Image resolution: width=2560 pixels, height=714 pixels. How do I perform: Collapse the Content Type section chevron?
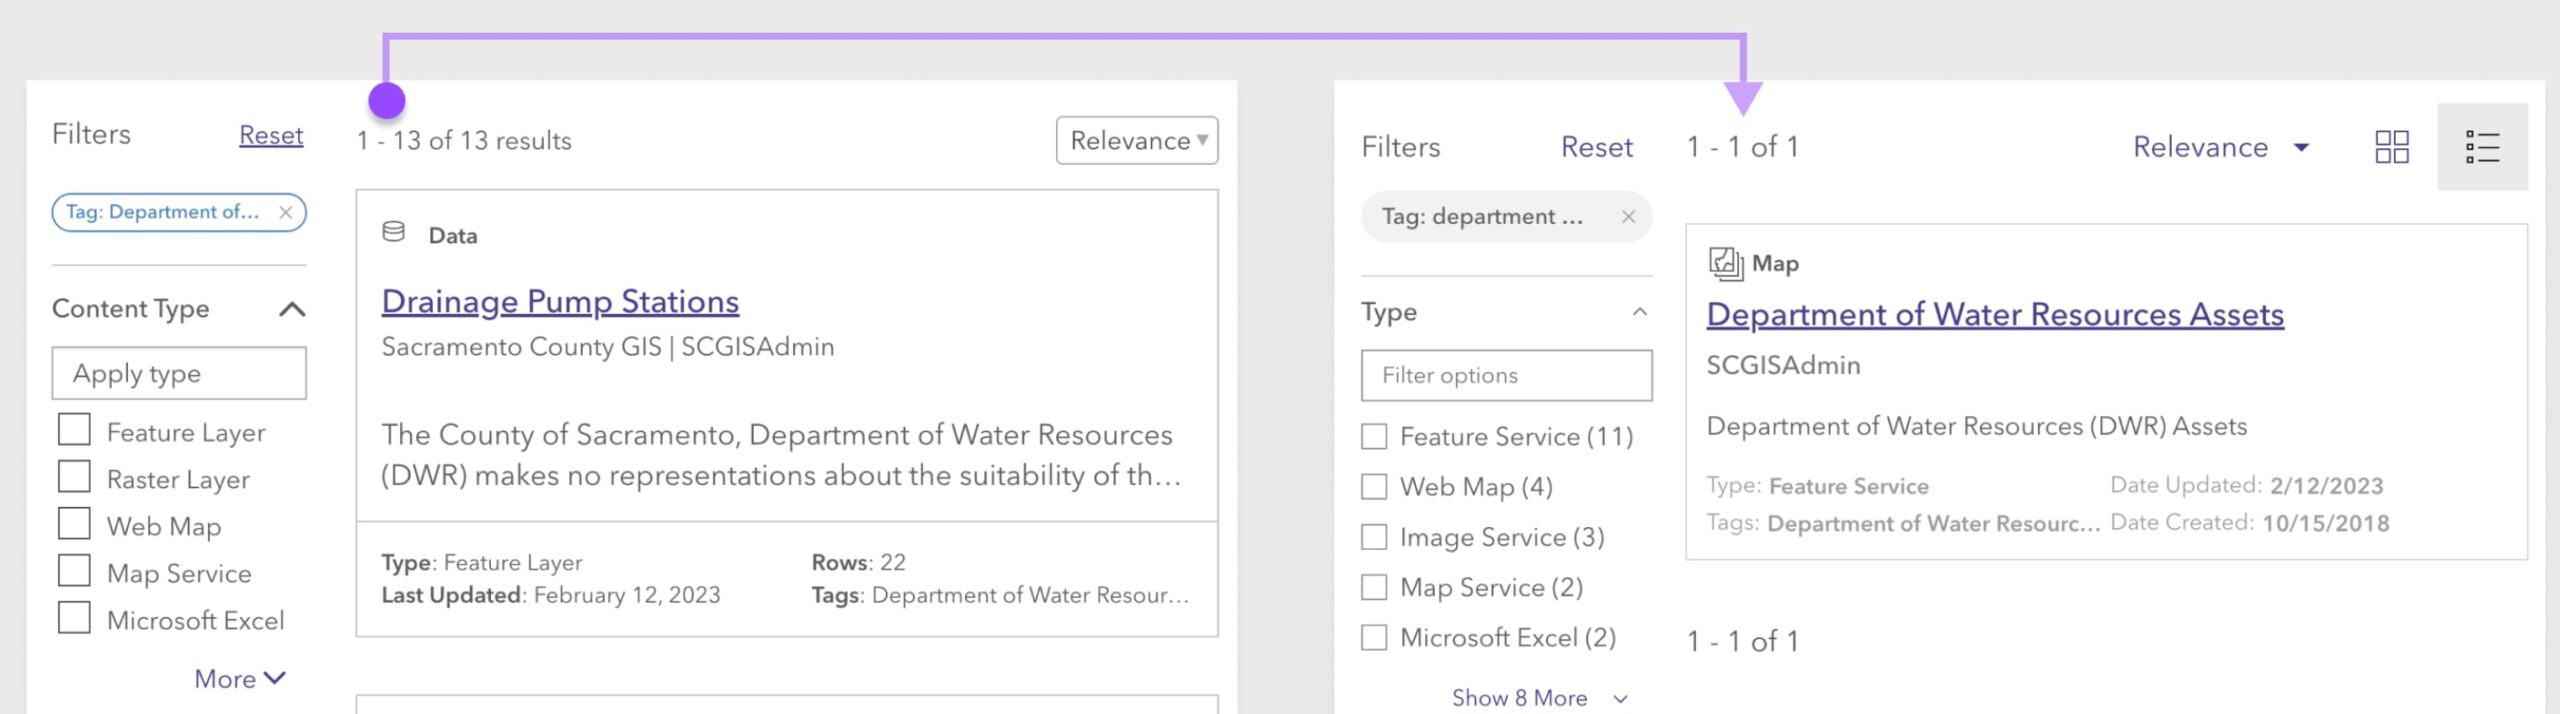[x=292, y=309]
